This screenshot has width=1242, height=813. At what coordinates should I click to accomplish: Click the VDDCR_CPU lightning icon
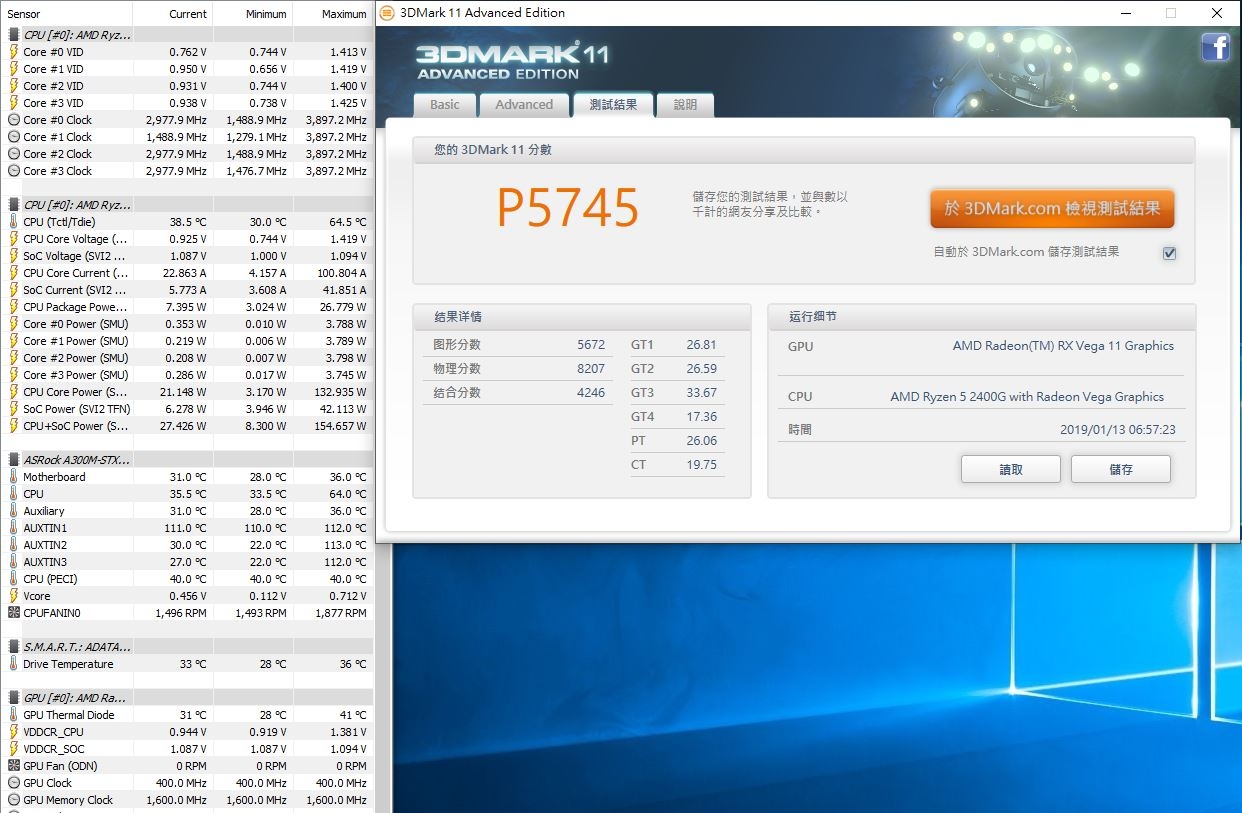[13, 732]
